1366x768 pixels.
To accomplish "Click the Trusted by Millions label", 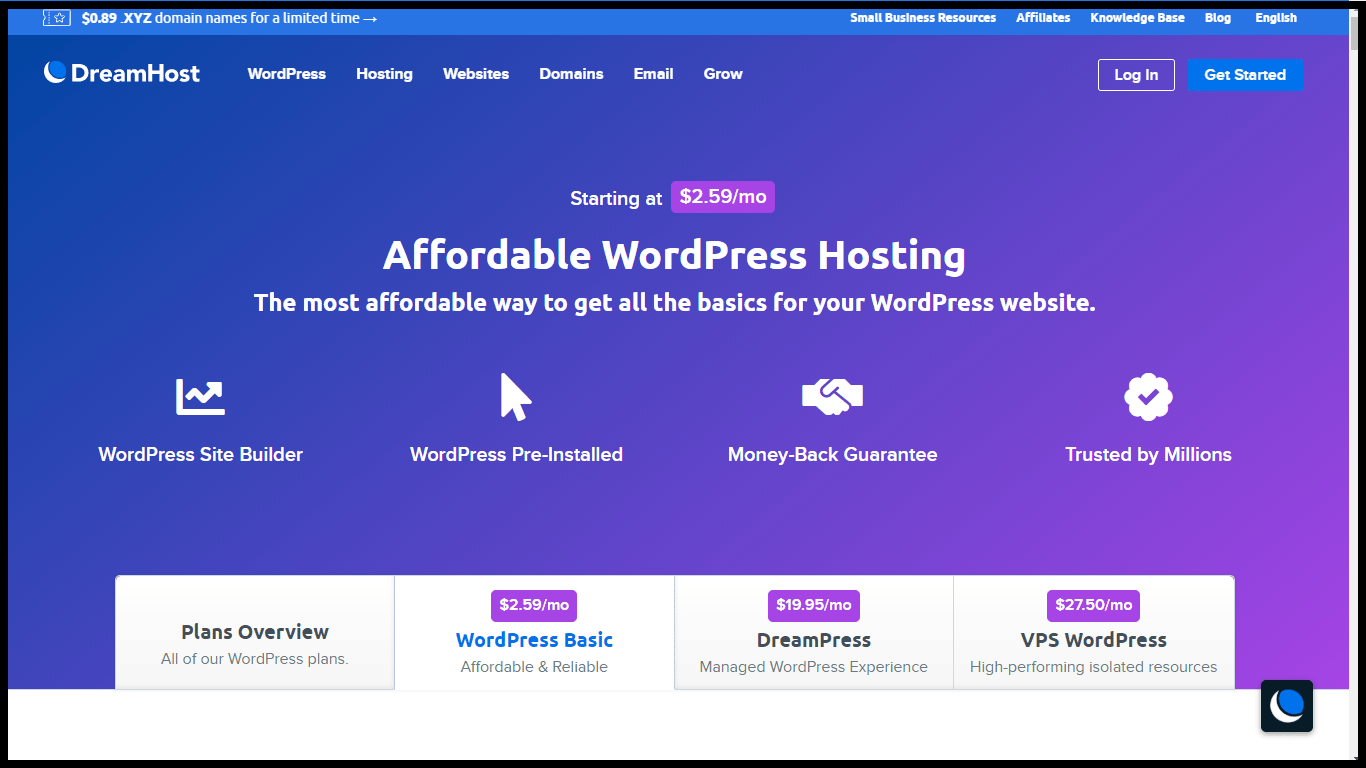I will pyautogui.click(x=1148, y=455).
